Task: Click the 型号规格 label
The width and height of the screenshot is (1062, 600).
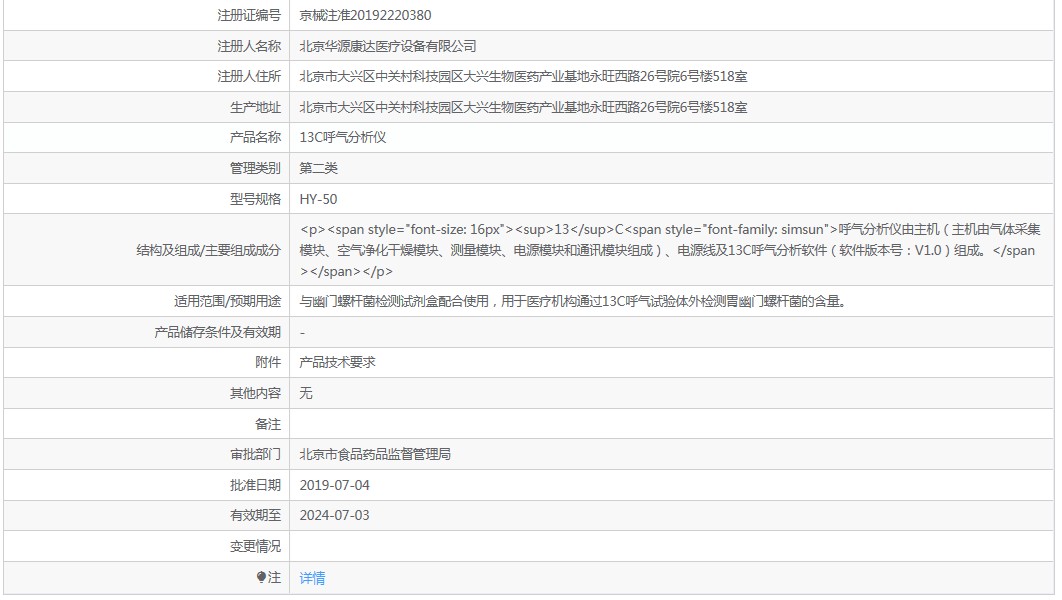Action: (x=255, y=199)
